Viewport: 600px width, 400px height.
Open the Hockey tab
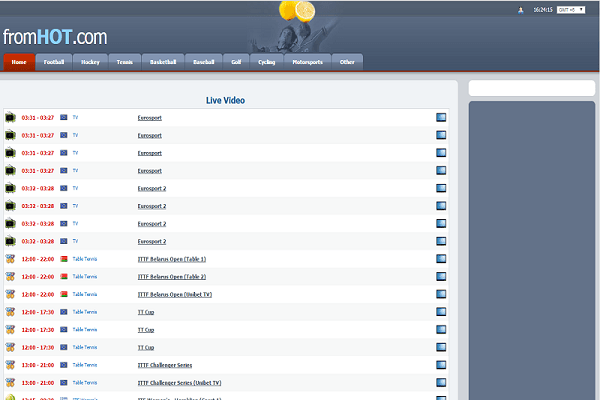pos(90,62)
